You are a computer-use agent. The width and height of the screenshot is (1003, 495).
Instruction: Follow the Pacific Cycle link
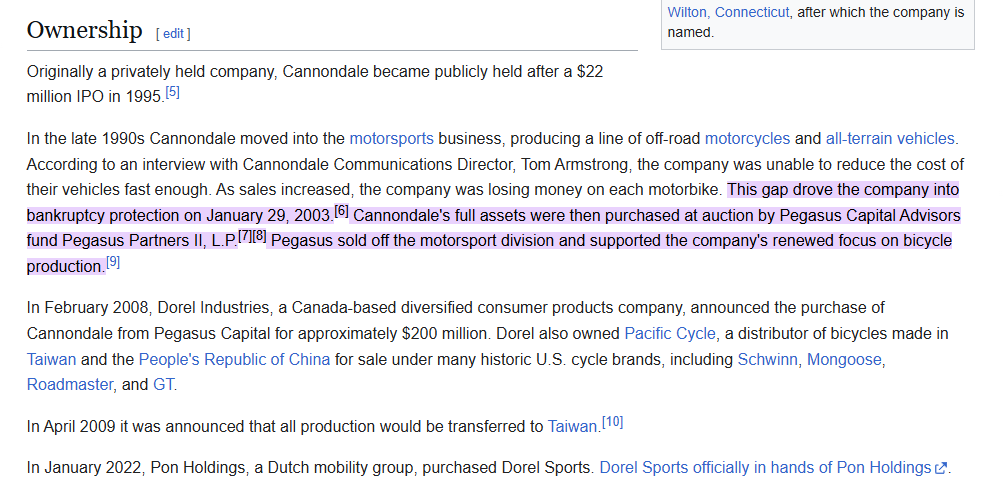pyautogui.click(x=670, y=334)
